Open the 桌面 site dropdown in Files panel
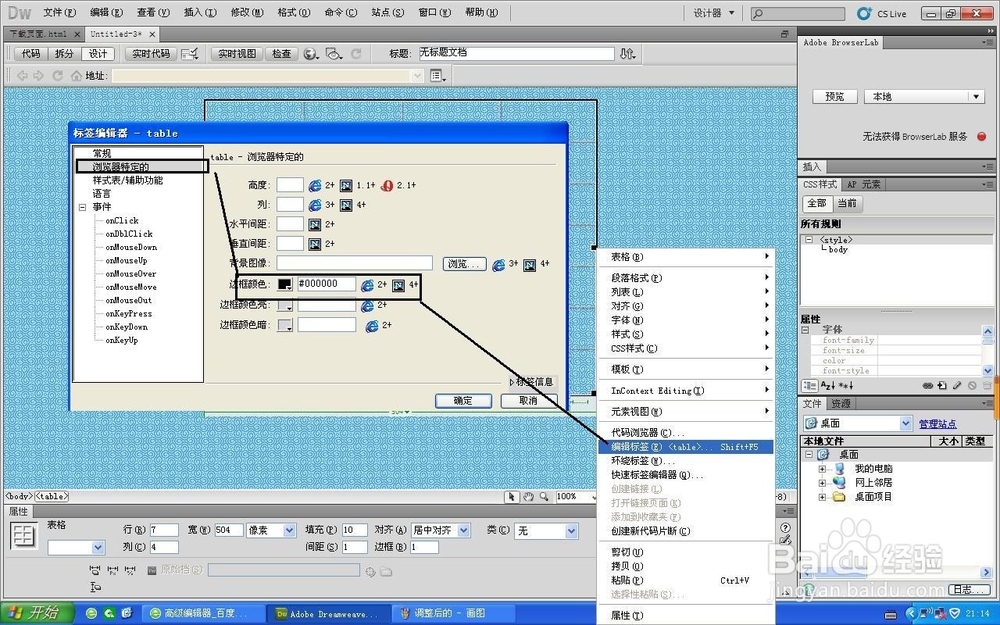The image size is (1000, 625). 858,423
